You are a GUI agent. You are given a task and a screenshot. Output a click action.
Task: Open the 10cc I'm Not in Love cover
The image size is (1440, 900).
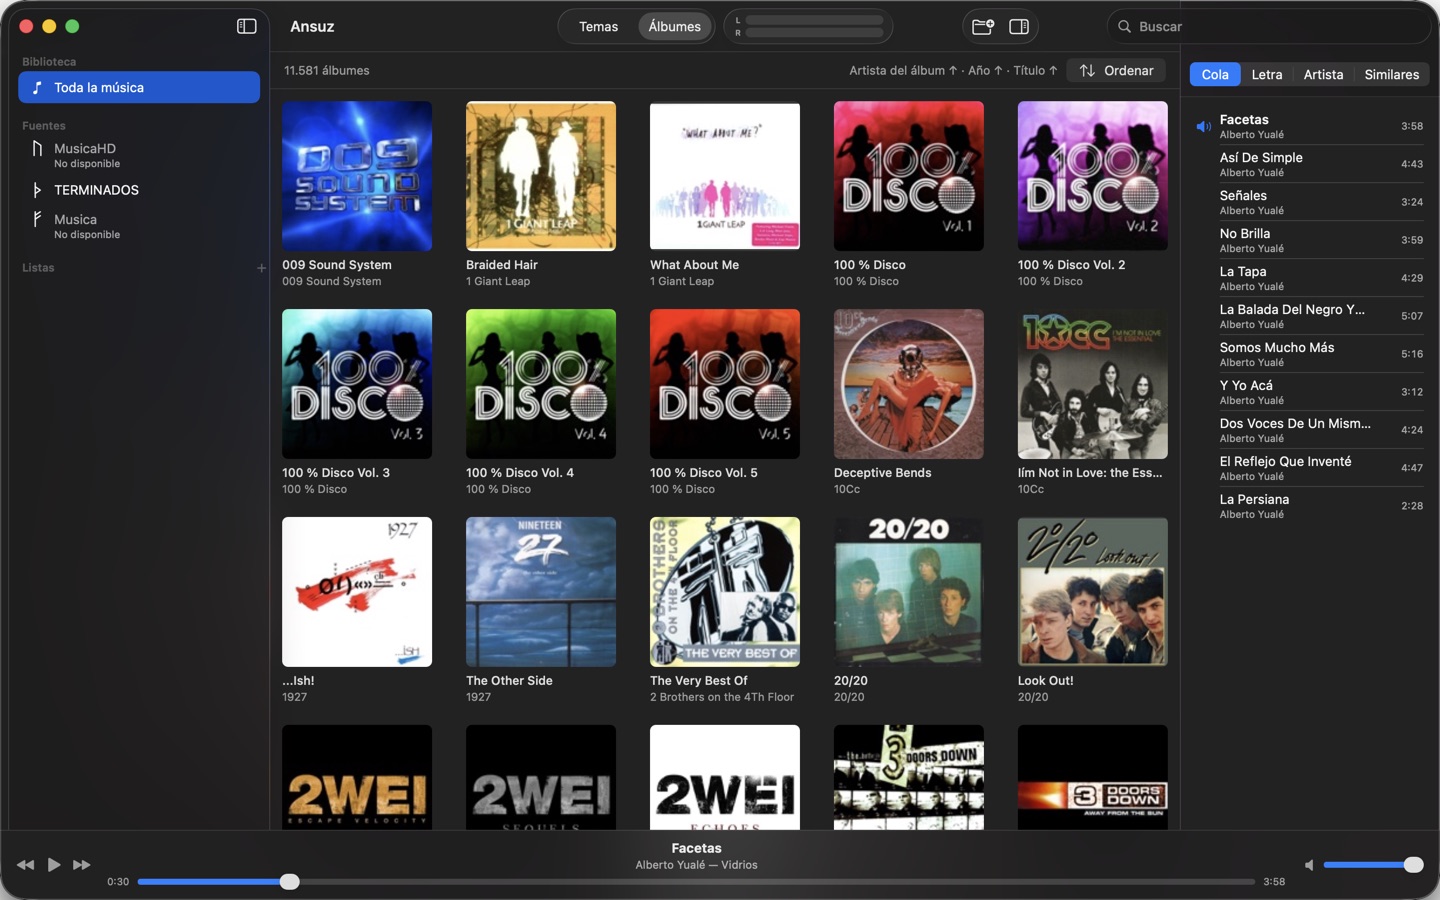1093,384
